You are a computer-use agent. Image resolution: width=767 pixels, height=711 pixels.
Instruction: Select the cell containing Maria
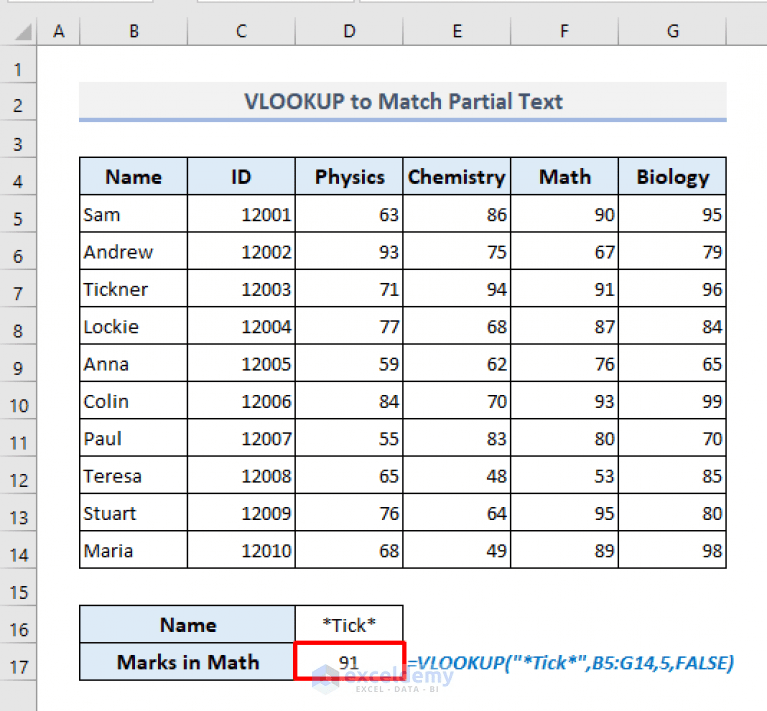coord(134,550)
